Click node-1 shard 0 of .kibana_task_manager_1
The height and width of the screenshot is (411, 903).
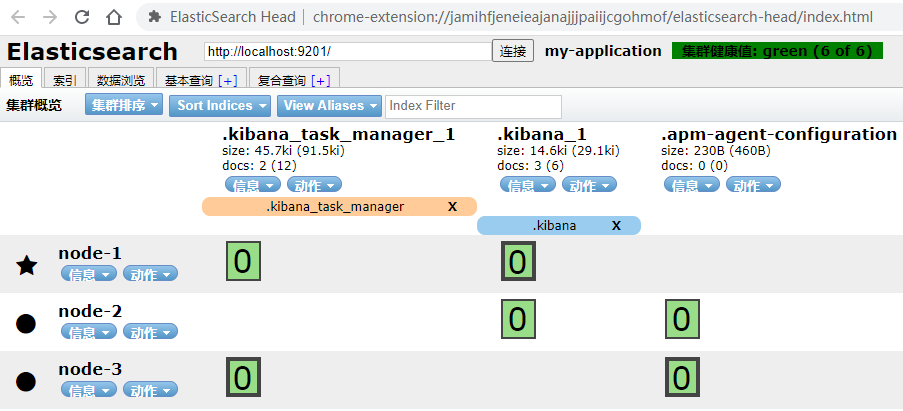(243, 262)
